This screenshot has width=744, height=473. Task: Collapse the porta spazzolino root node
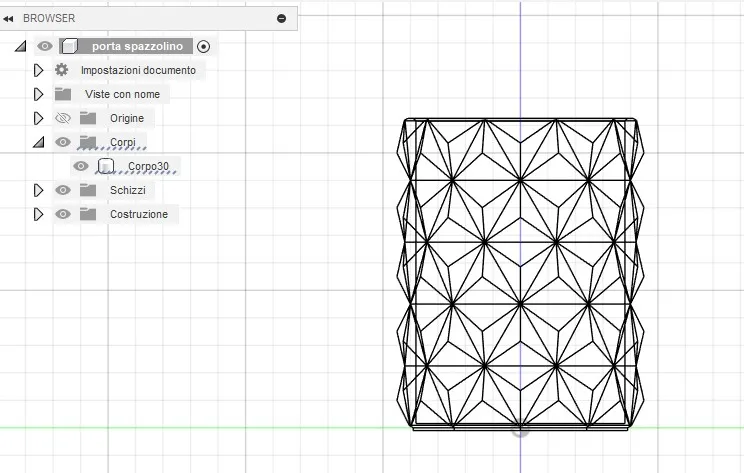[x=20, y=46]
